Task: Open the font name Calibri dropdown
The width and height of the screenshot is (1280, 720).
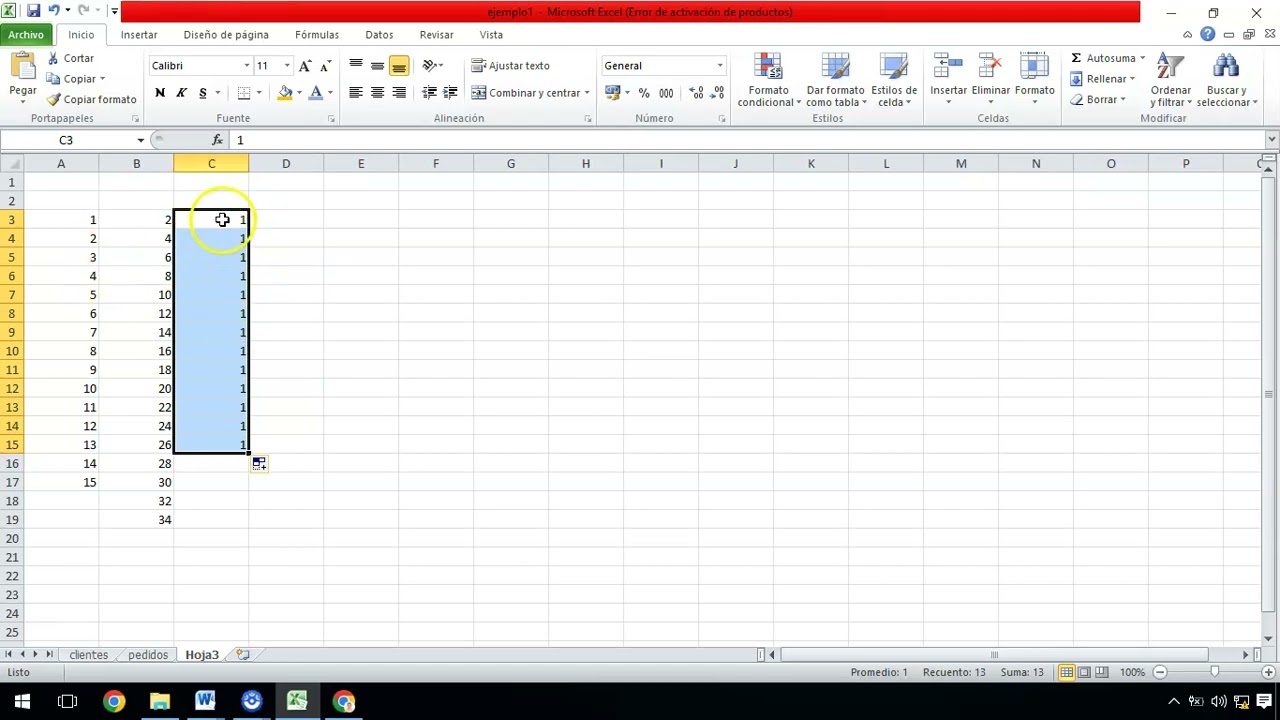Action: [x=246, y=66]
